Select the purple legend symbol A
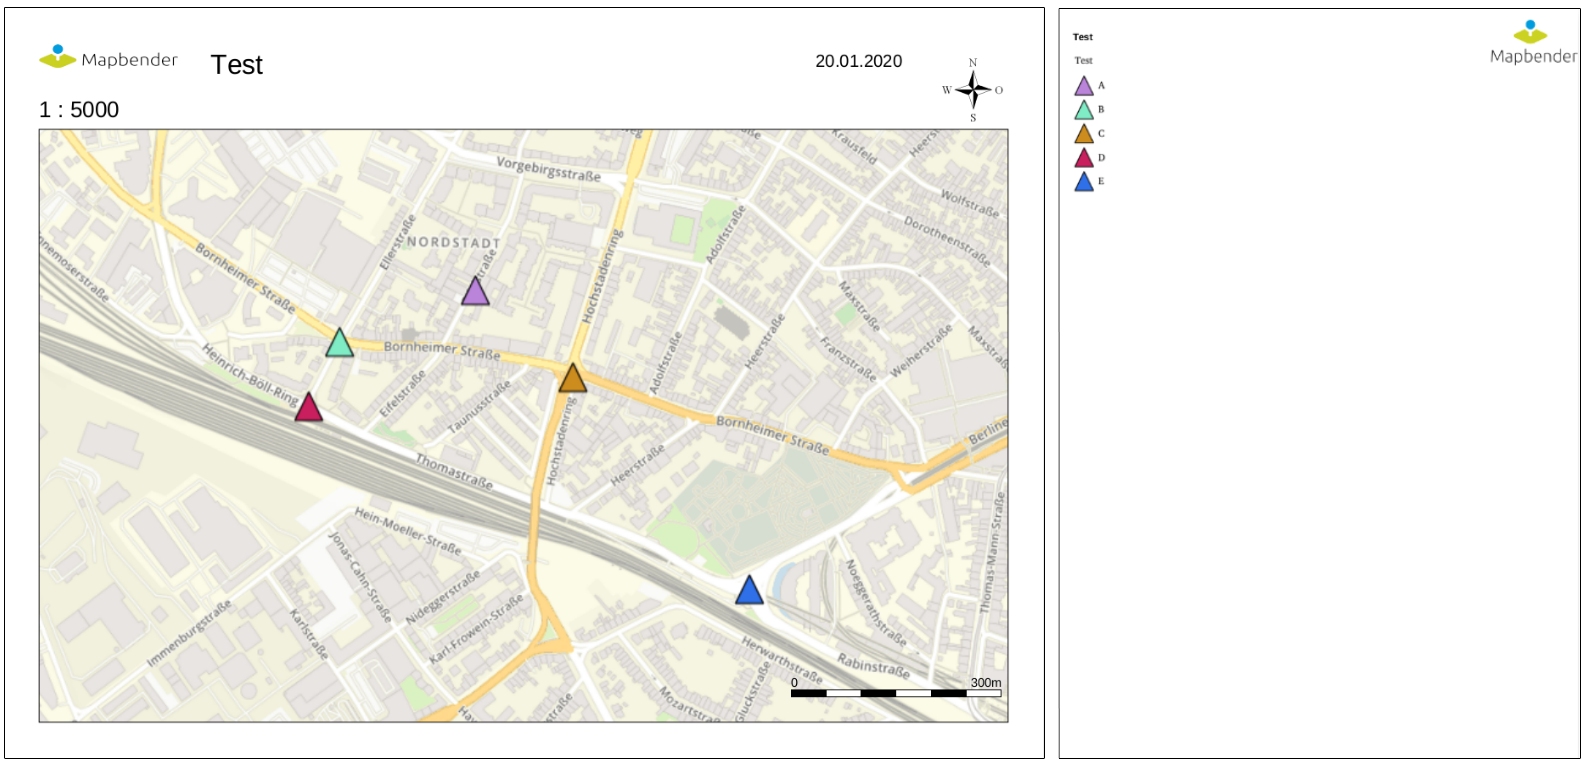 coord(1084,86)
